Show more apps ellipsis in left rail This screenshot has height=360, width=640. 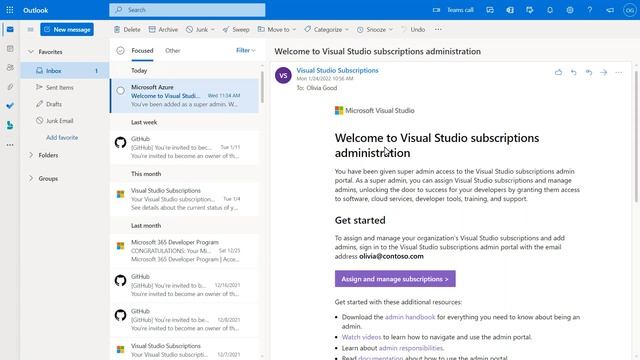coord(10,145)
